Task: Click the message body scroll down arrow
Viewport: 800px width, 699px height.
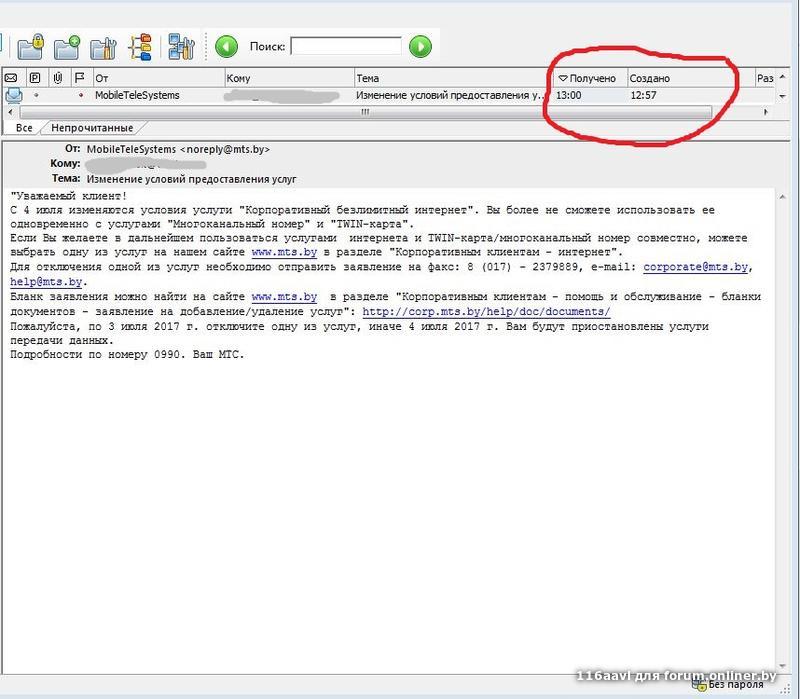Action: click(783, 665)
